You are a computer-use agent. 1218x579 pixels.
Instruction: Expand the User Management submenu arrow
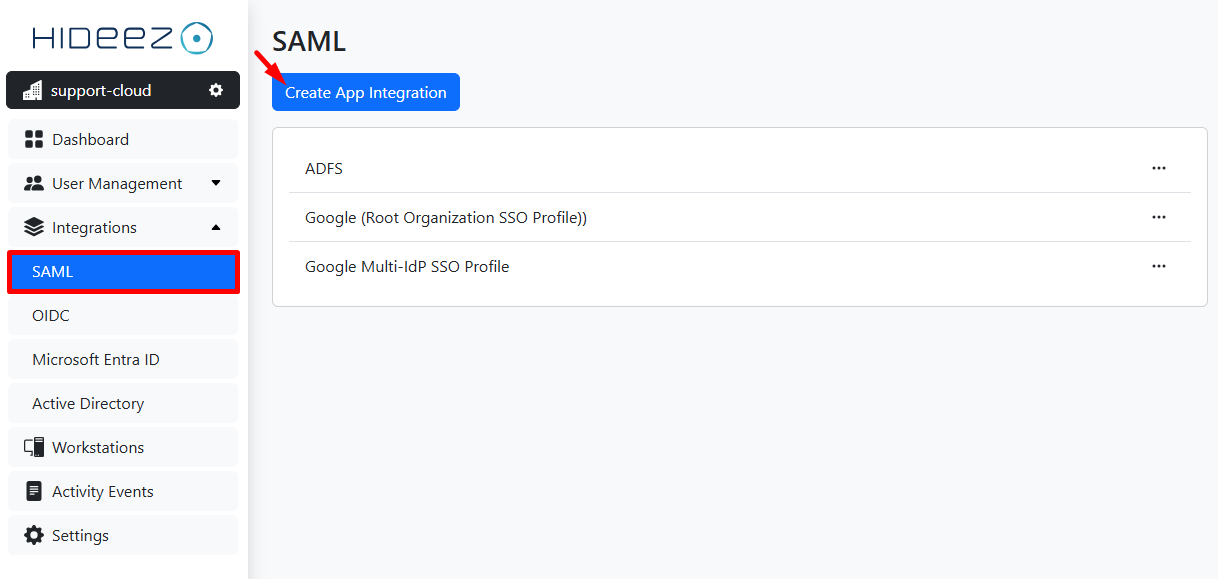tap(216, 183)
